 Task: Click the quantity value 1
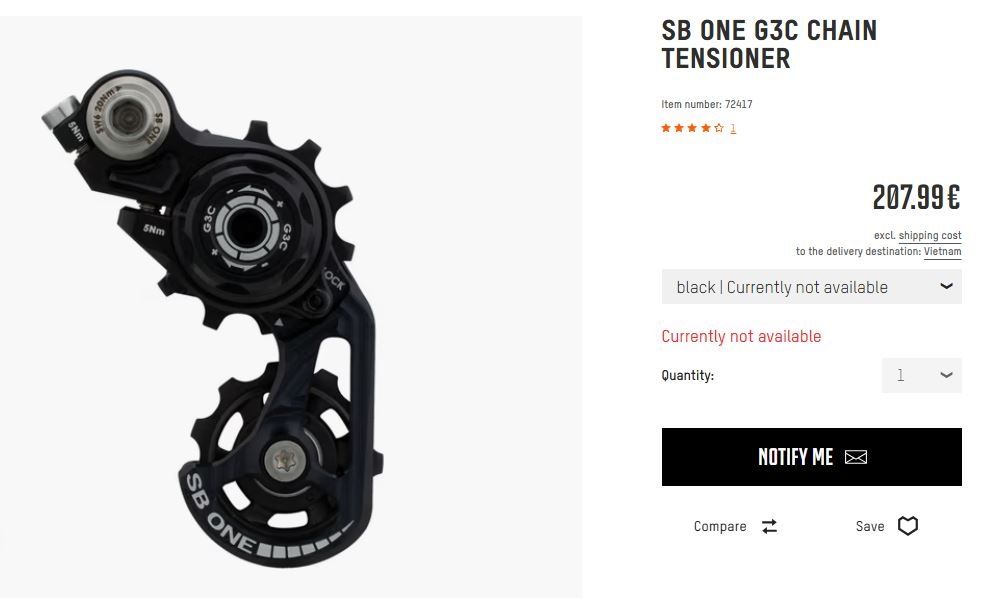click(900, 375)
